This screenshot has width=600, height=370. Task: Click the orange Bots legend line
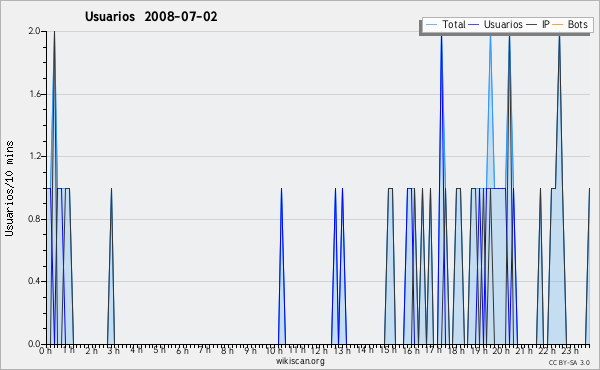(x=558, y=25)
